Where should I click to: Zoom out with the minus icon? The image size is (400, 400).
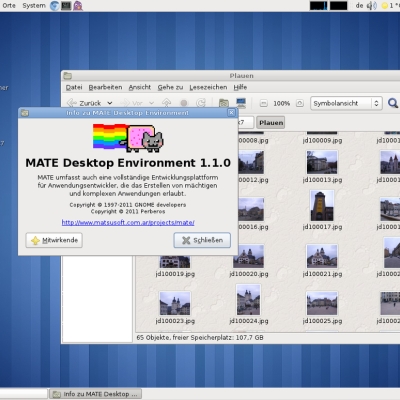263,103
